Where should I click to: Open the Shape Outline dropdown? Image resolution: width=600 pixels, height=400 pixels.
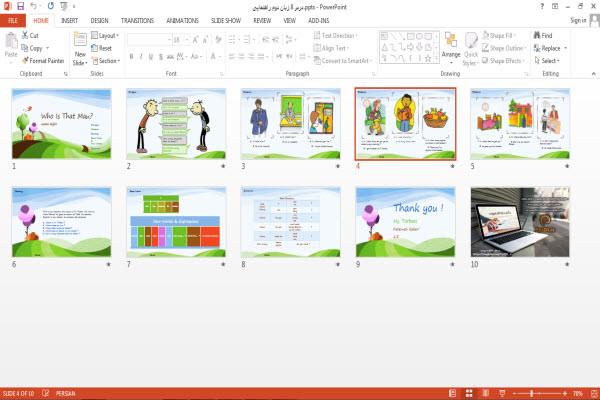pyautogui.click(x=504, y=48)
